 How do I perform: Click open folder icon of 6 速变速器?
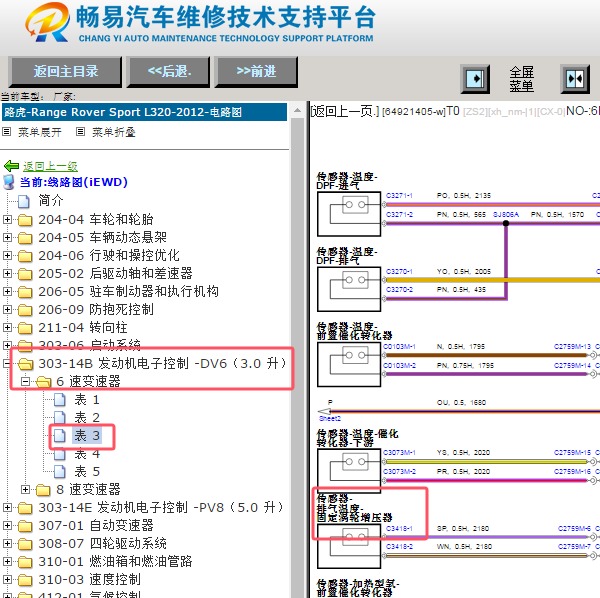click(44, 382)
